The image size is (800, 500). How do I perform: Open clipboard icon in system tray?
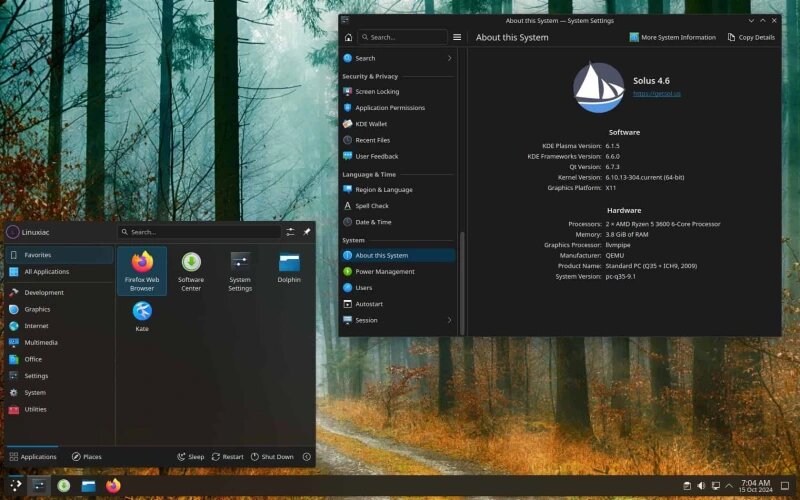tap(687, 485)
